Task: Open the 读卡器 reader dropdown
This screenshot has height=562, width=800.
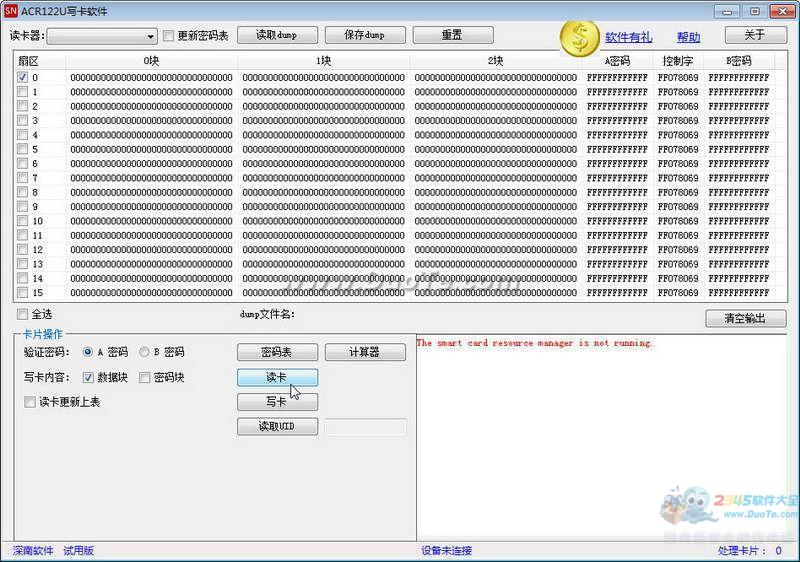Action: click(102, 36)
